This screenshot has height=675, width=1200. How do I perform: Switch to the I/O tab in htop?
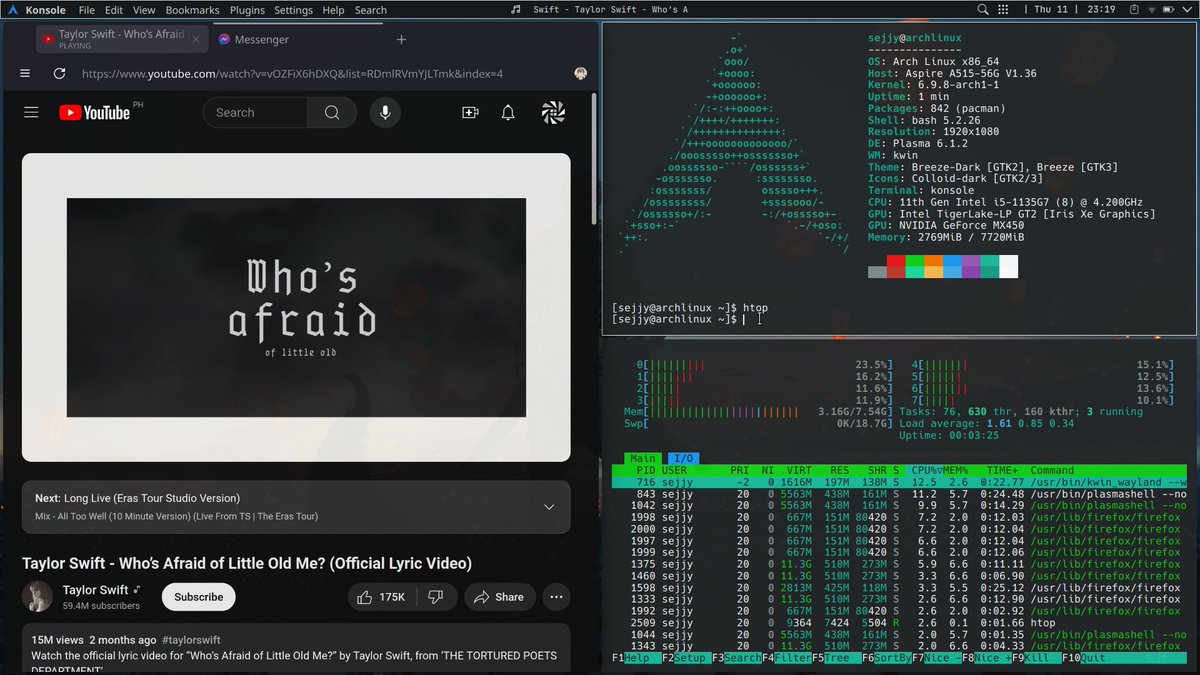click(681, 458)
